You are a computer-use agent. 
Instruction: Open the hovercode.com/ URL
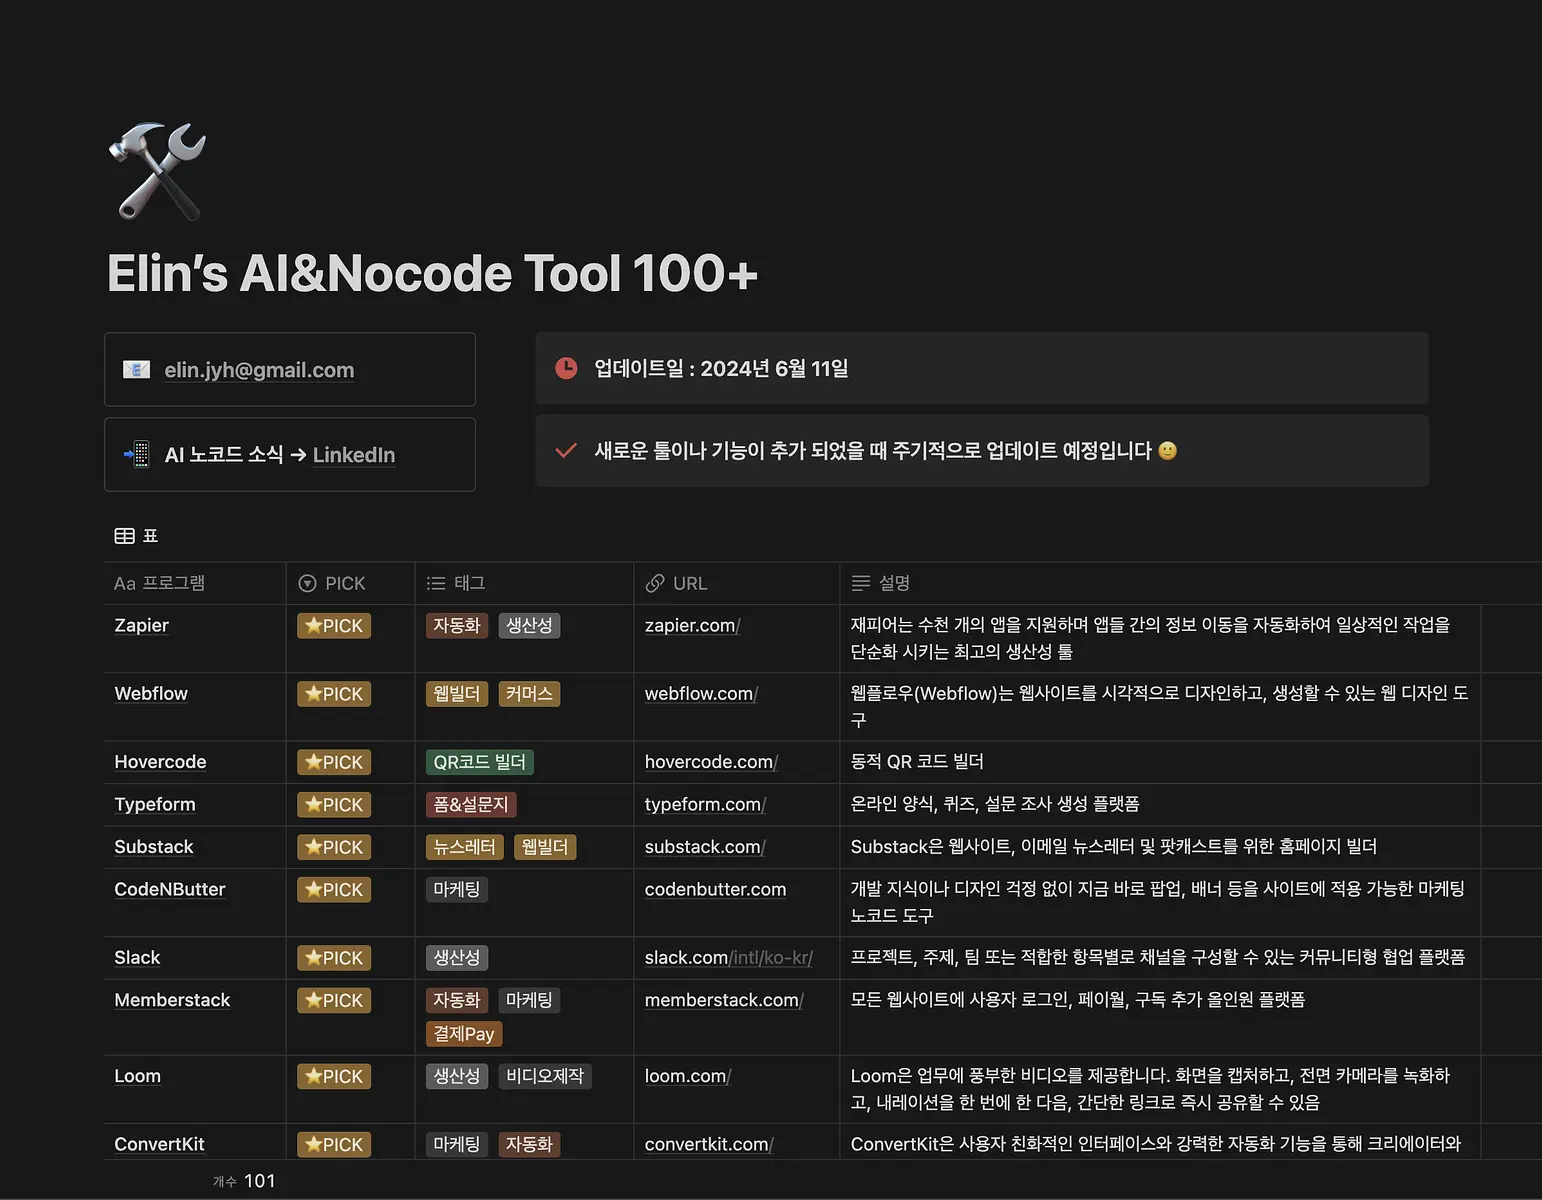[711, 762]
